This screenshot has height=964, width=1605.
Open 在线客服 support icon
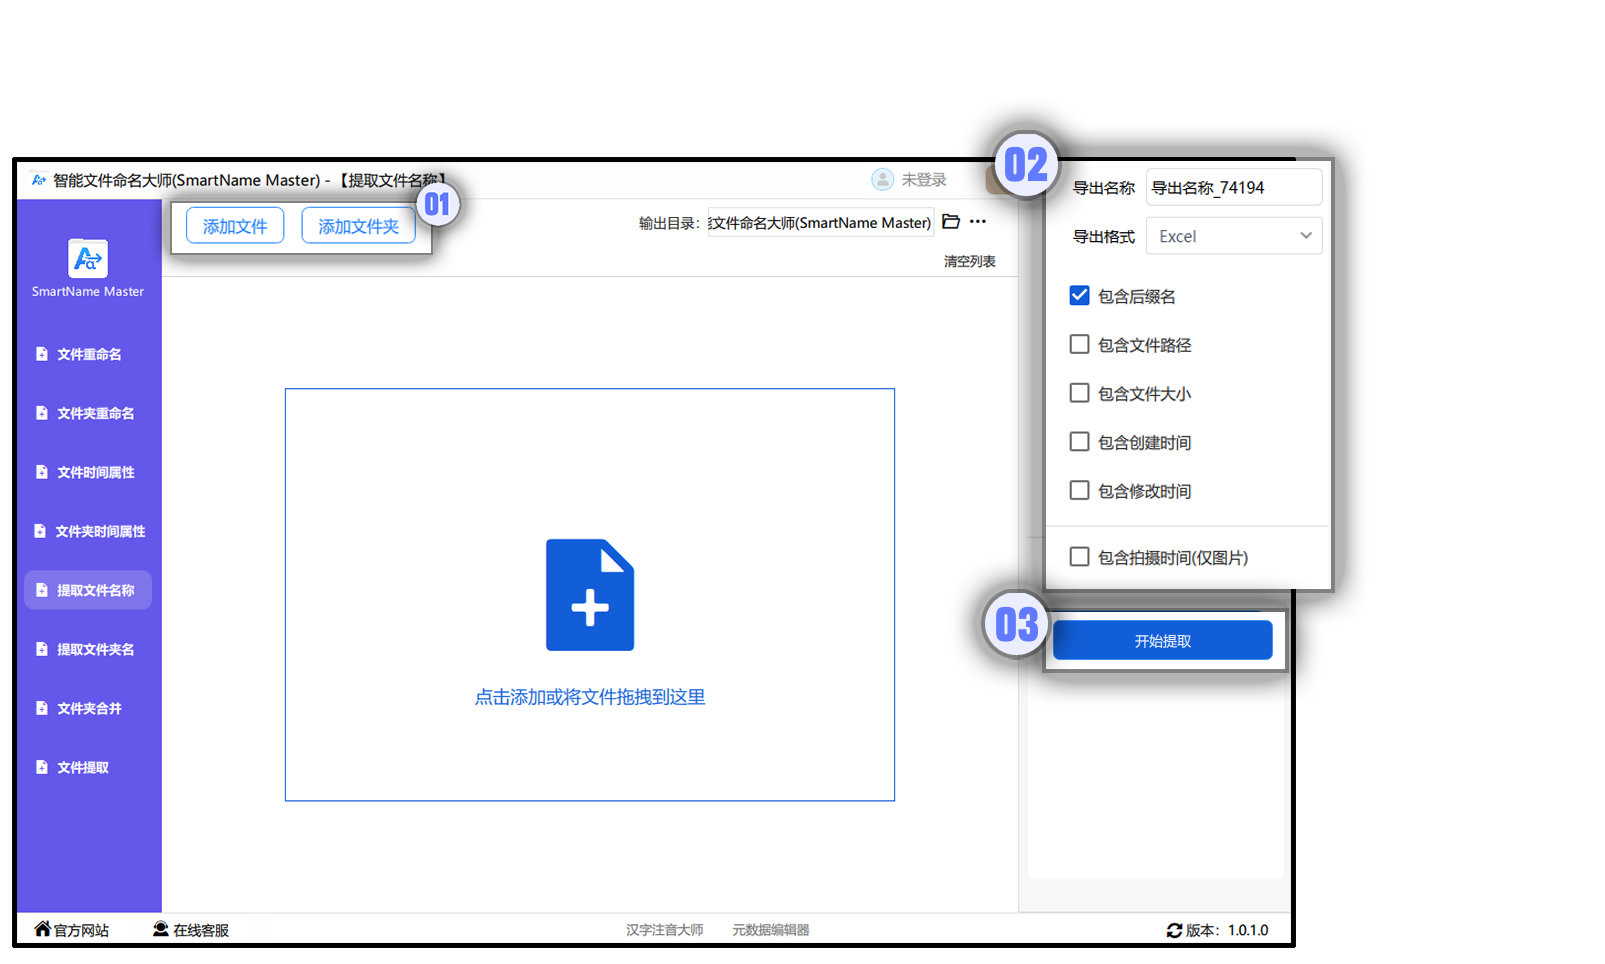(x=160, y=929)
